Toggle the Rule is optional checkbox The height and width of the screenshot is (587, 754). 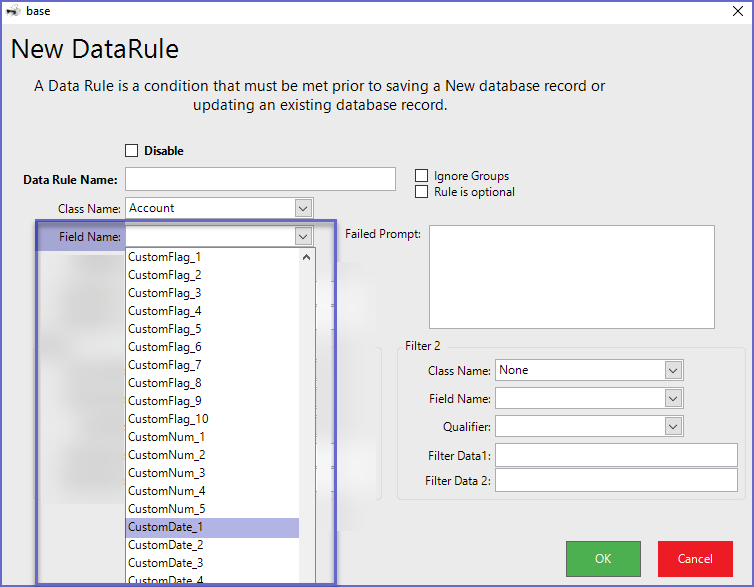pyautogui.click(x=422, y=192)
